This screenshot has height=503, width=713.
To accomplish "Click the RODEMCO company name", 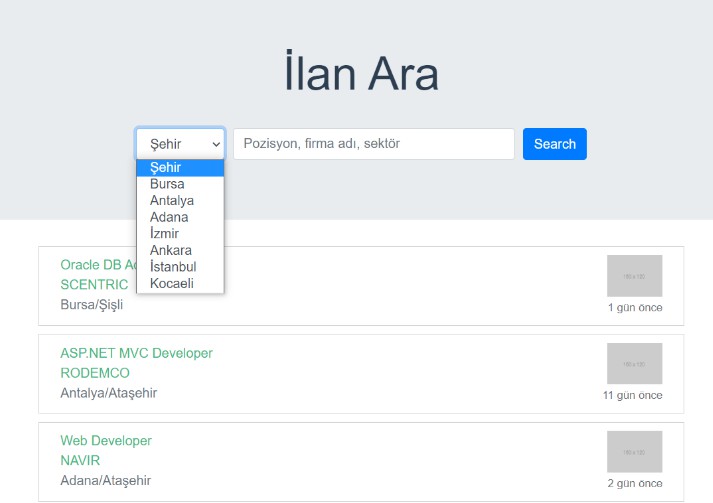I will tap(95, 373).
